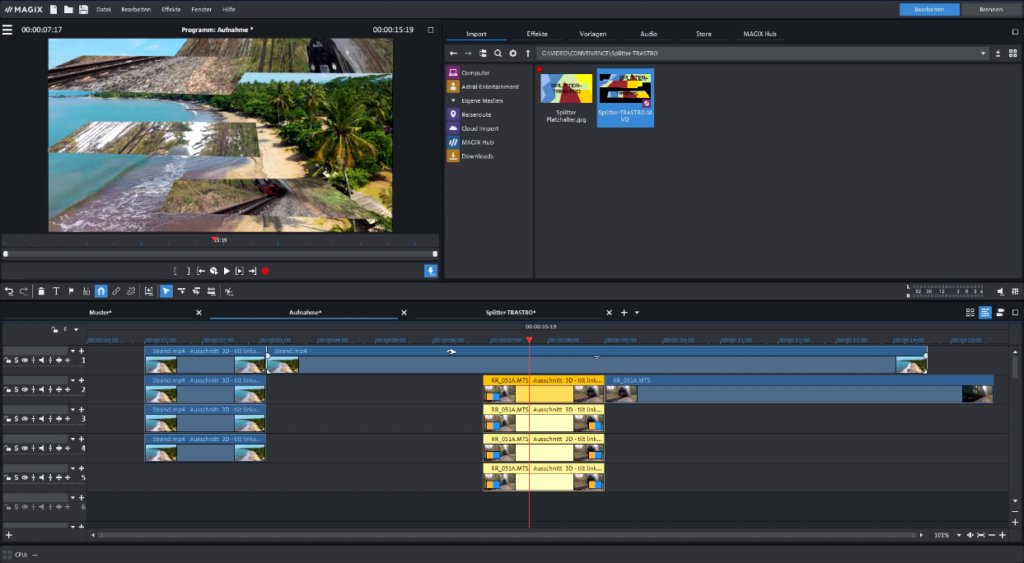Open new project tab dropdown arrow
The height and width of the screenshot is (563, 1024).
click(x=637, y=313)
